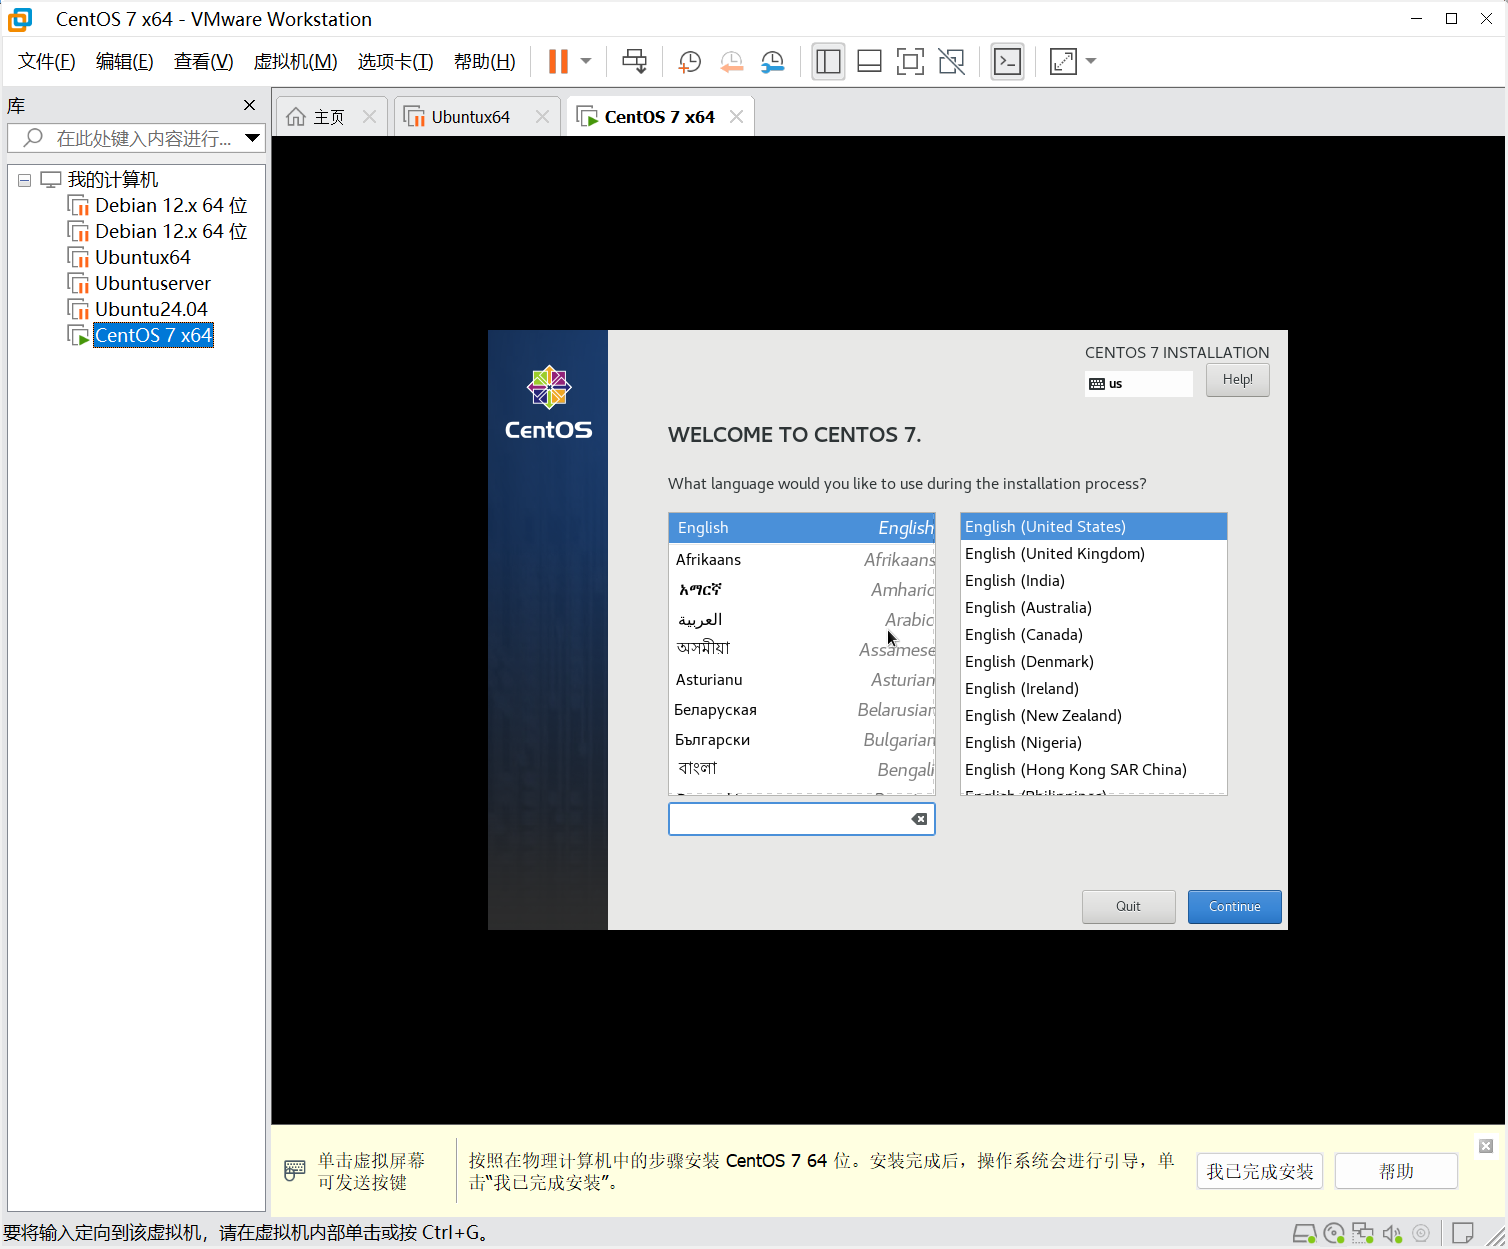Open the 选项卡 menu
Screen dimensions: 1508x1249
pos(395,61)
